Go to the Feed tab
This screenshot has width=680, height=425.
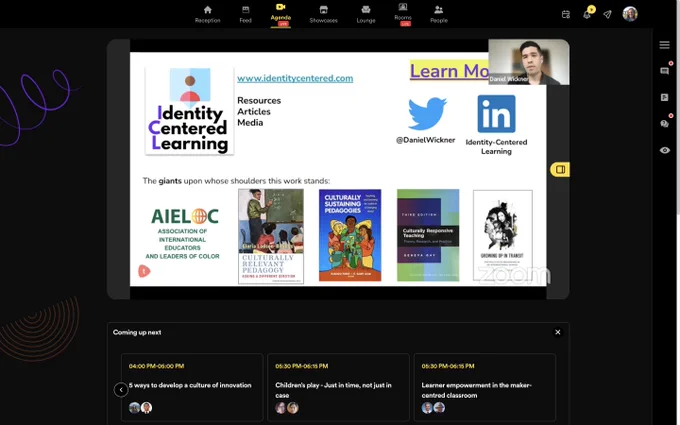click(x=245, y=14)
